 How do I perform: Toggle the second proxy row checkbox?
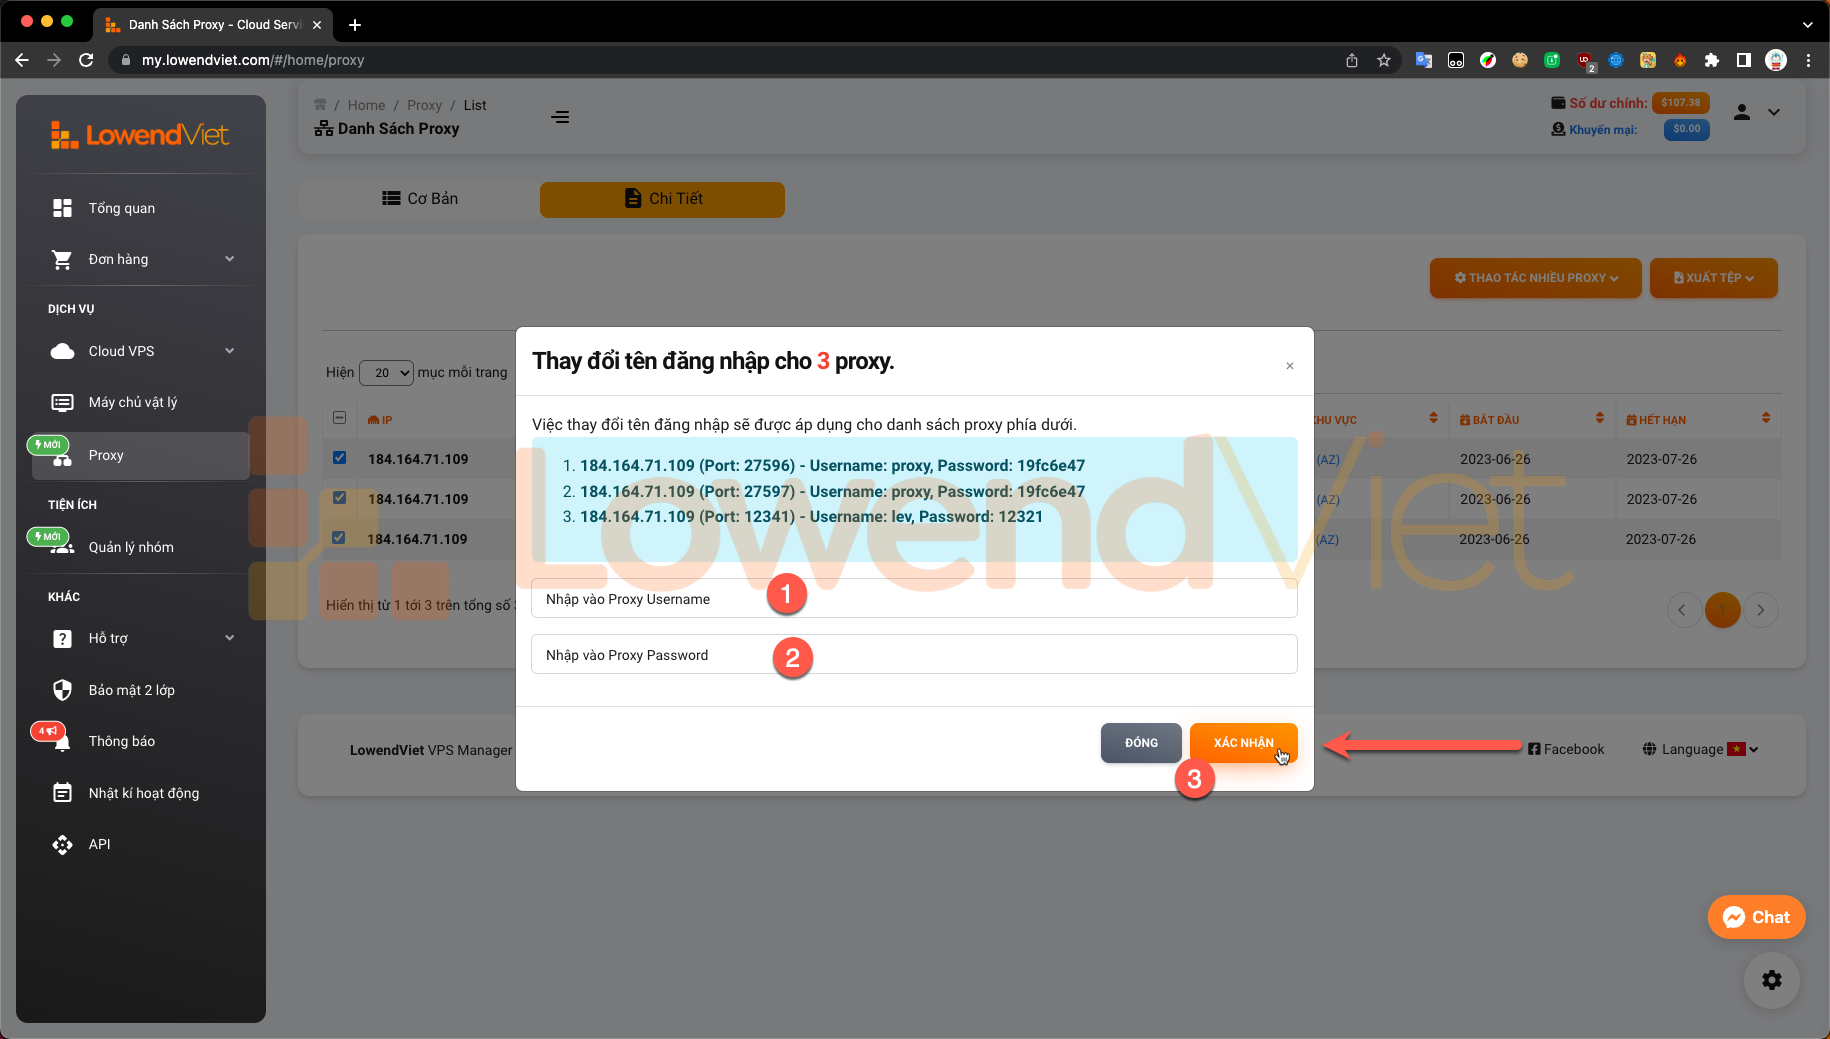coord(339,498)
